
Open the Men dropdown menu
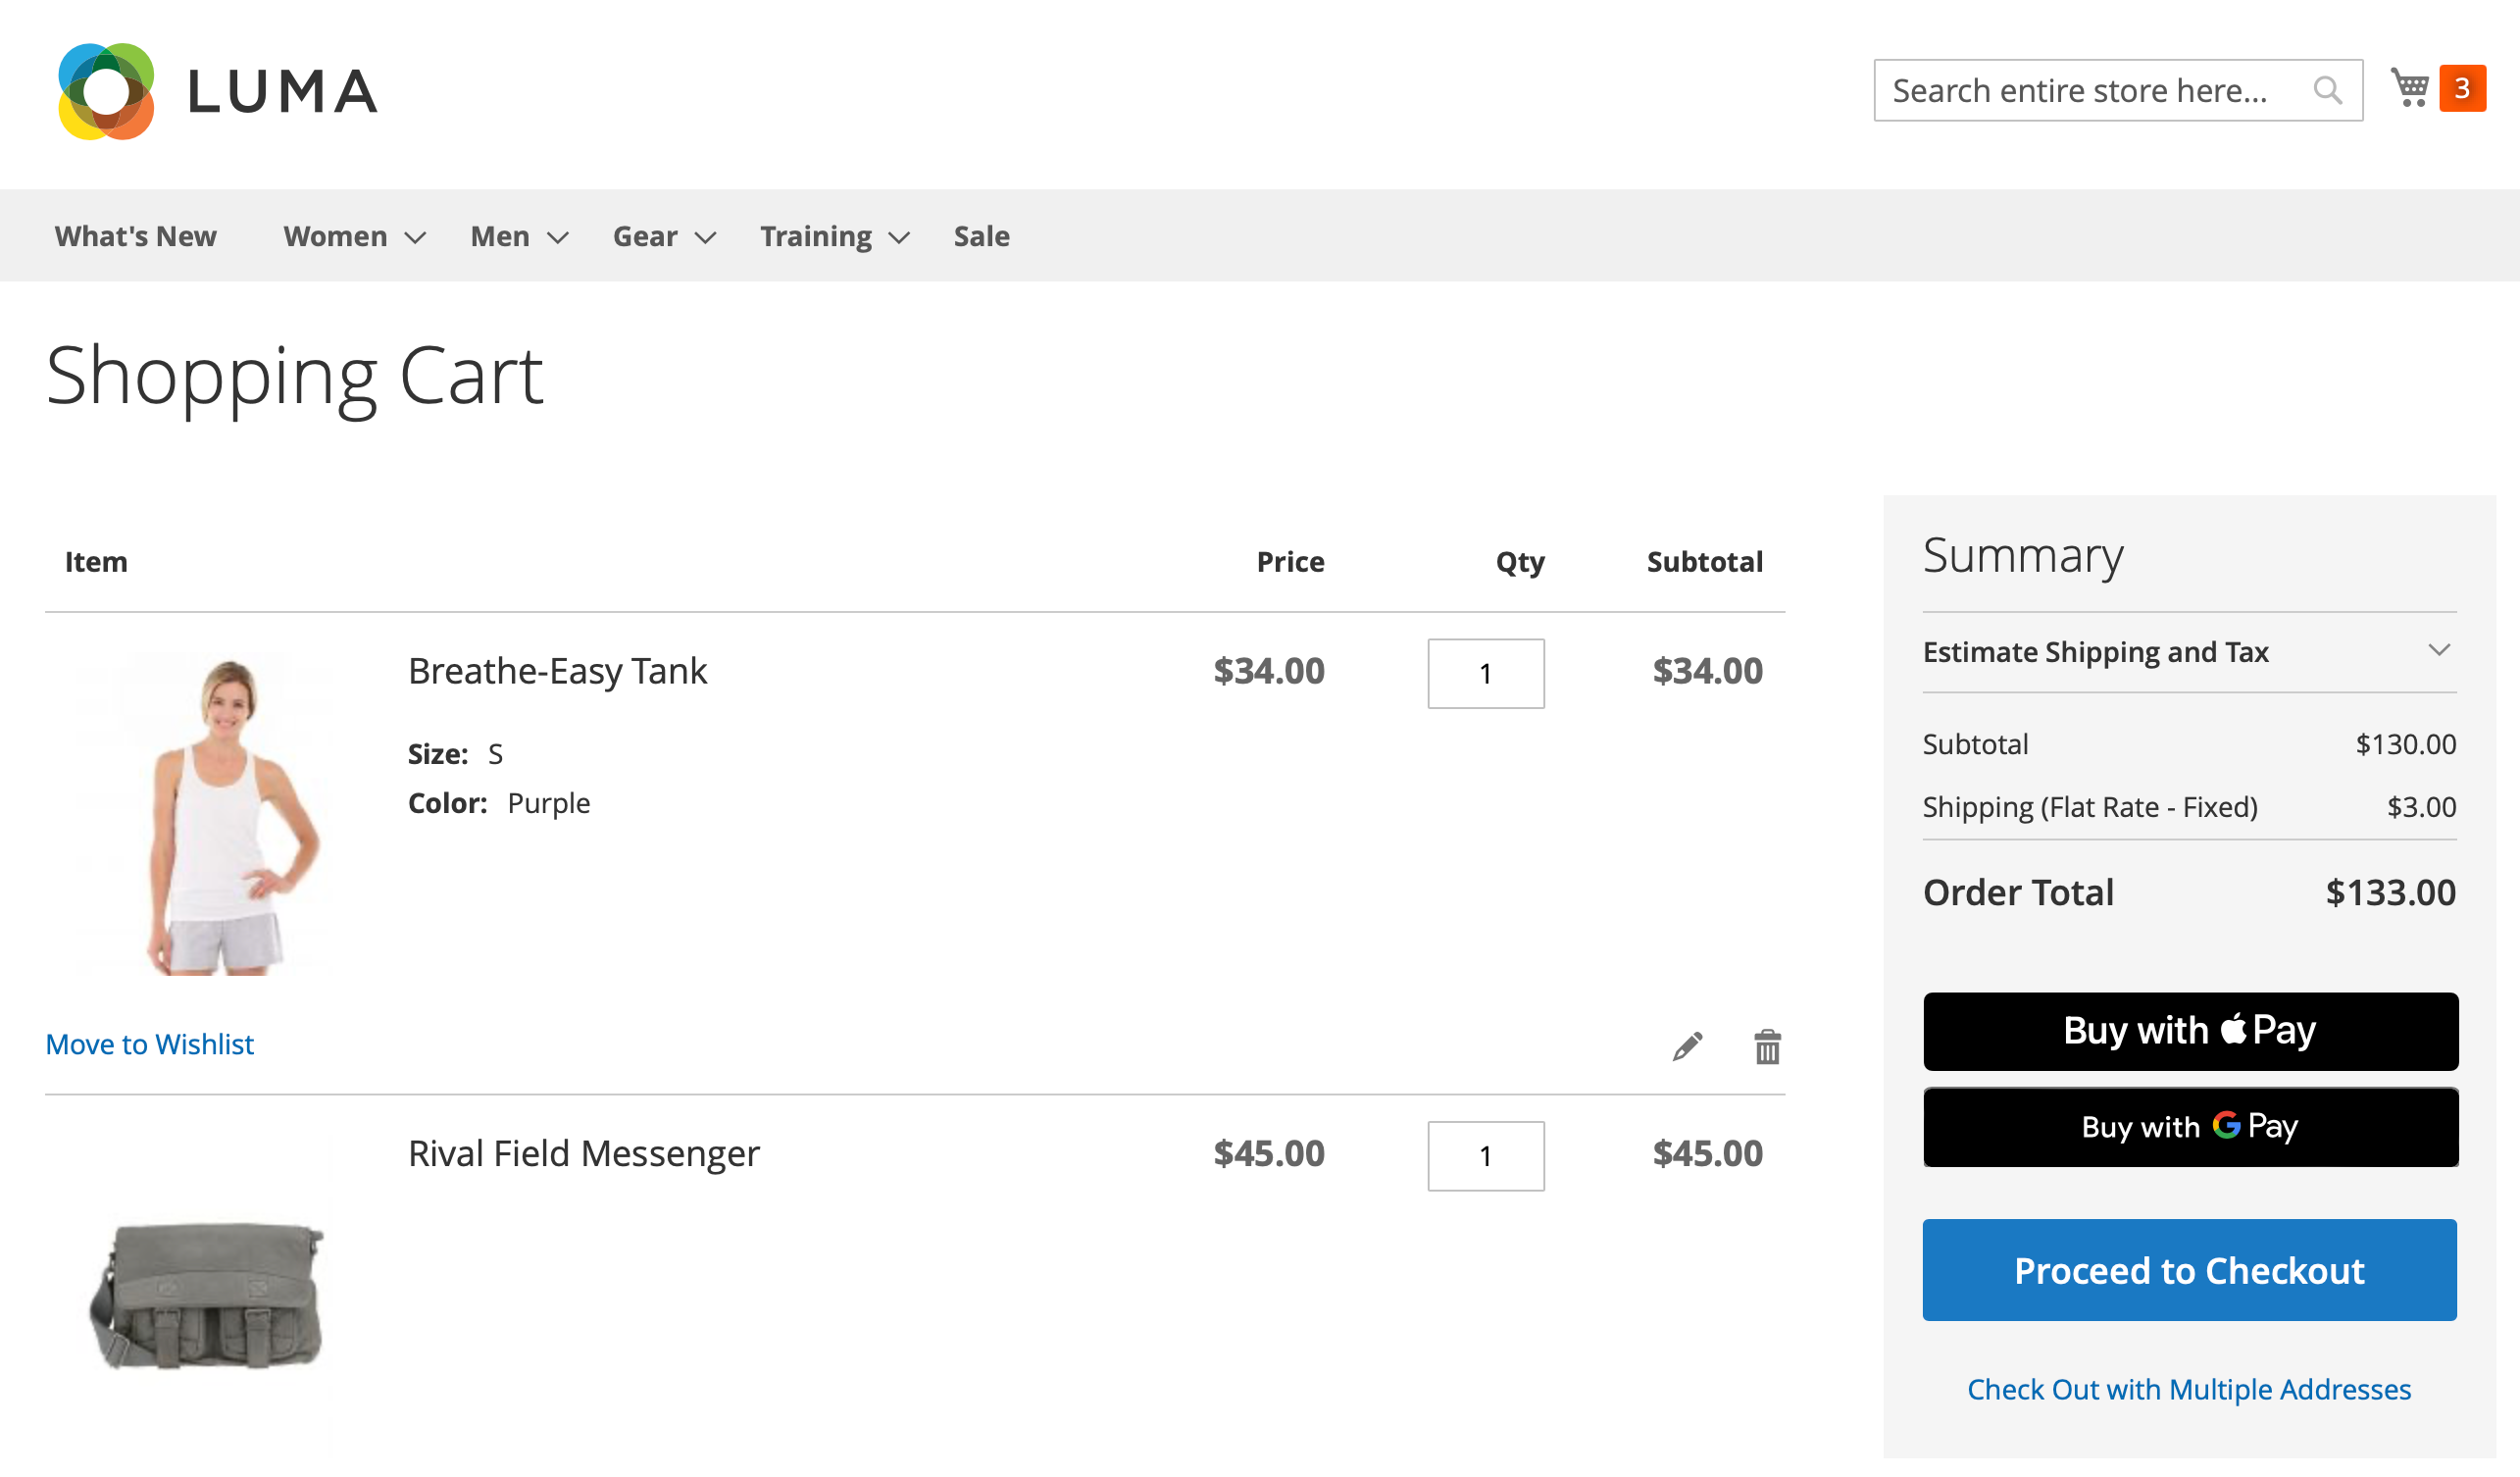(519, 235)
